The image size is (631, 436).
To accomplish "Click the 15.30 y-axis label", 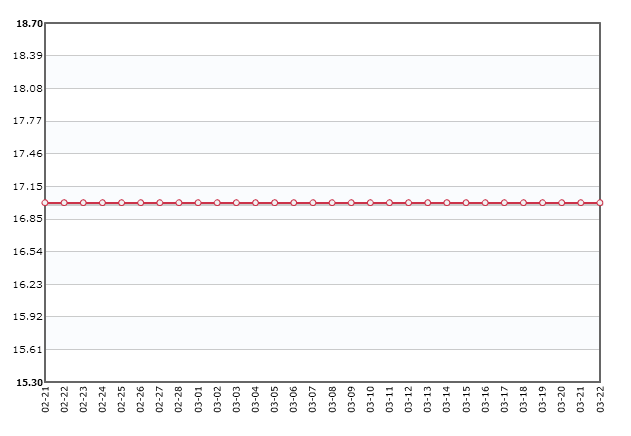I will (x=29, y=382).
